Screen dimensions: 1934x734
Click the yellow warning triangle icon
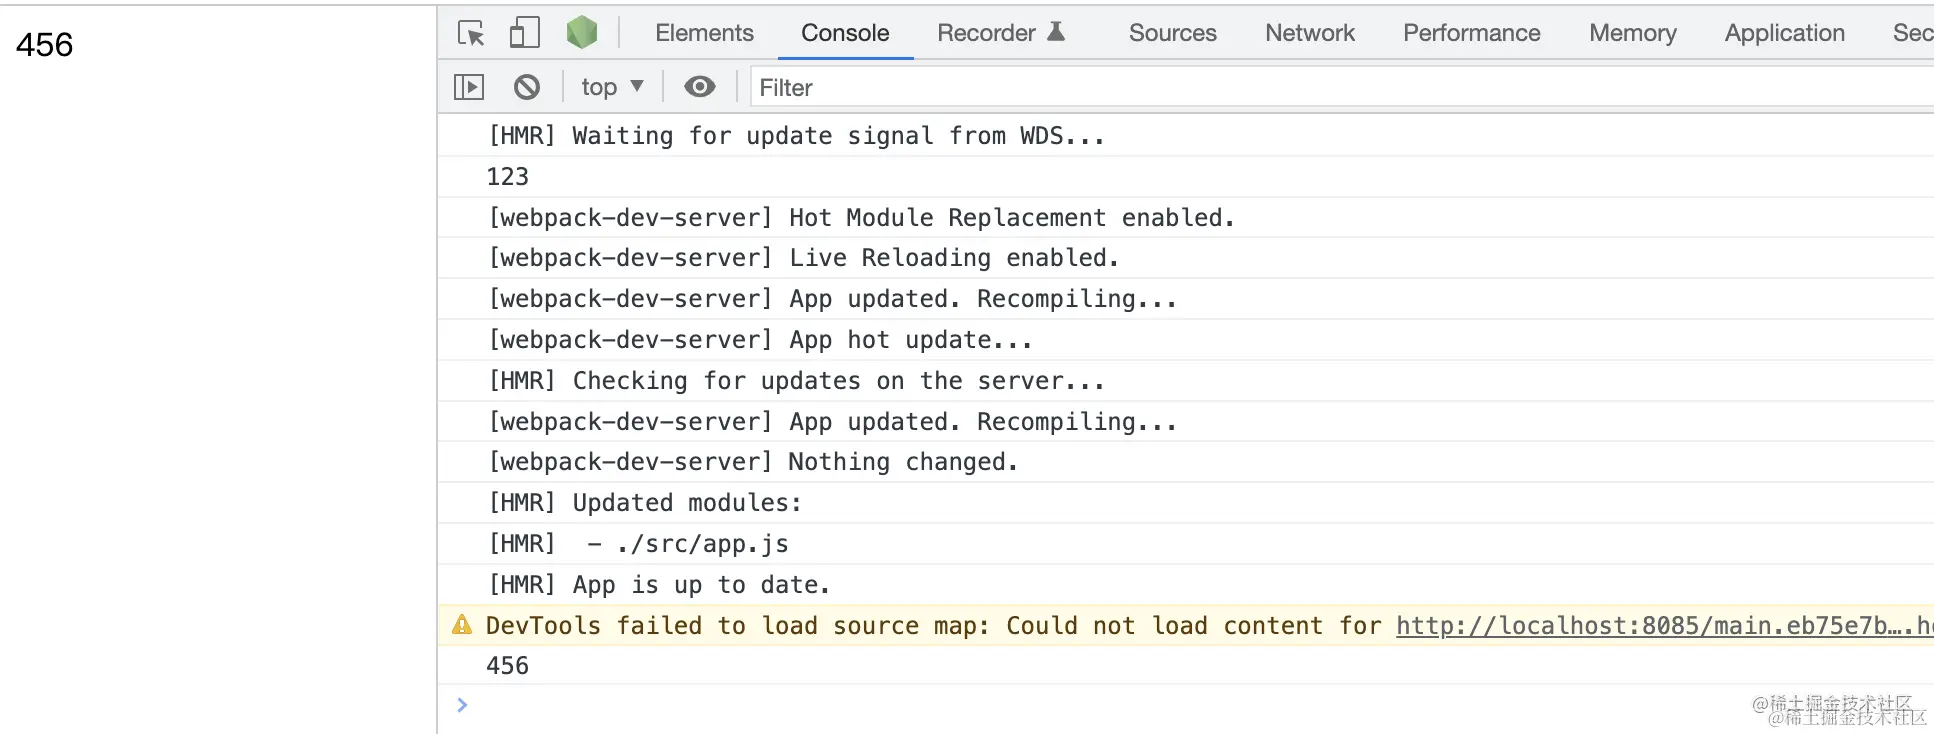click(x=462, y=625)
